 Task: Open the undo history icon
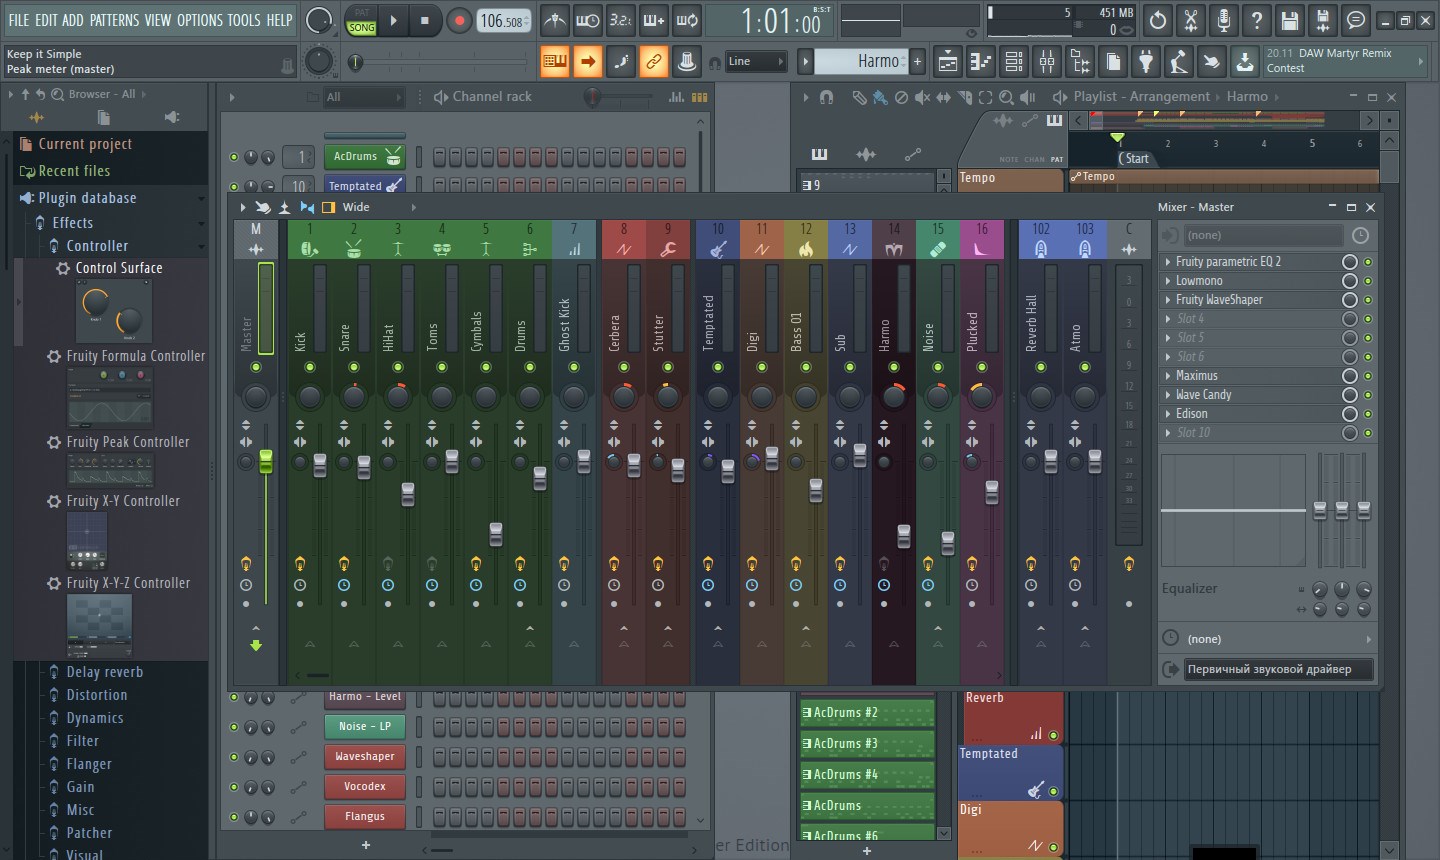[x=1158, y=20]
